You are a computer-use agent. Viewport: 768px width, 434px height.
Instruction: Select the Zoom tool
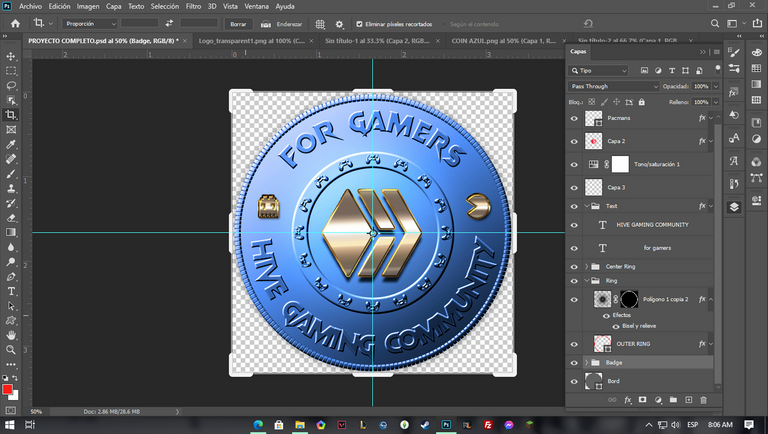click(11, 350)
